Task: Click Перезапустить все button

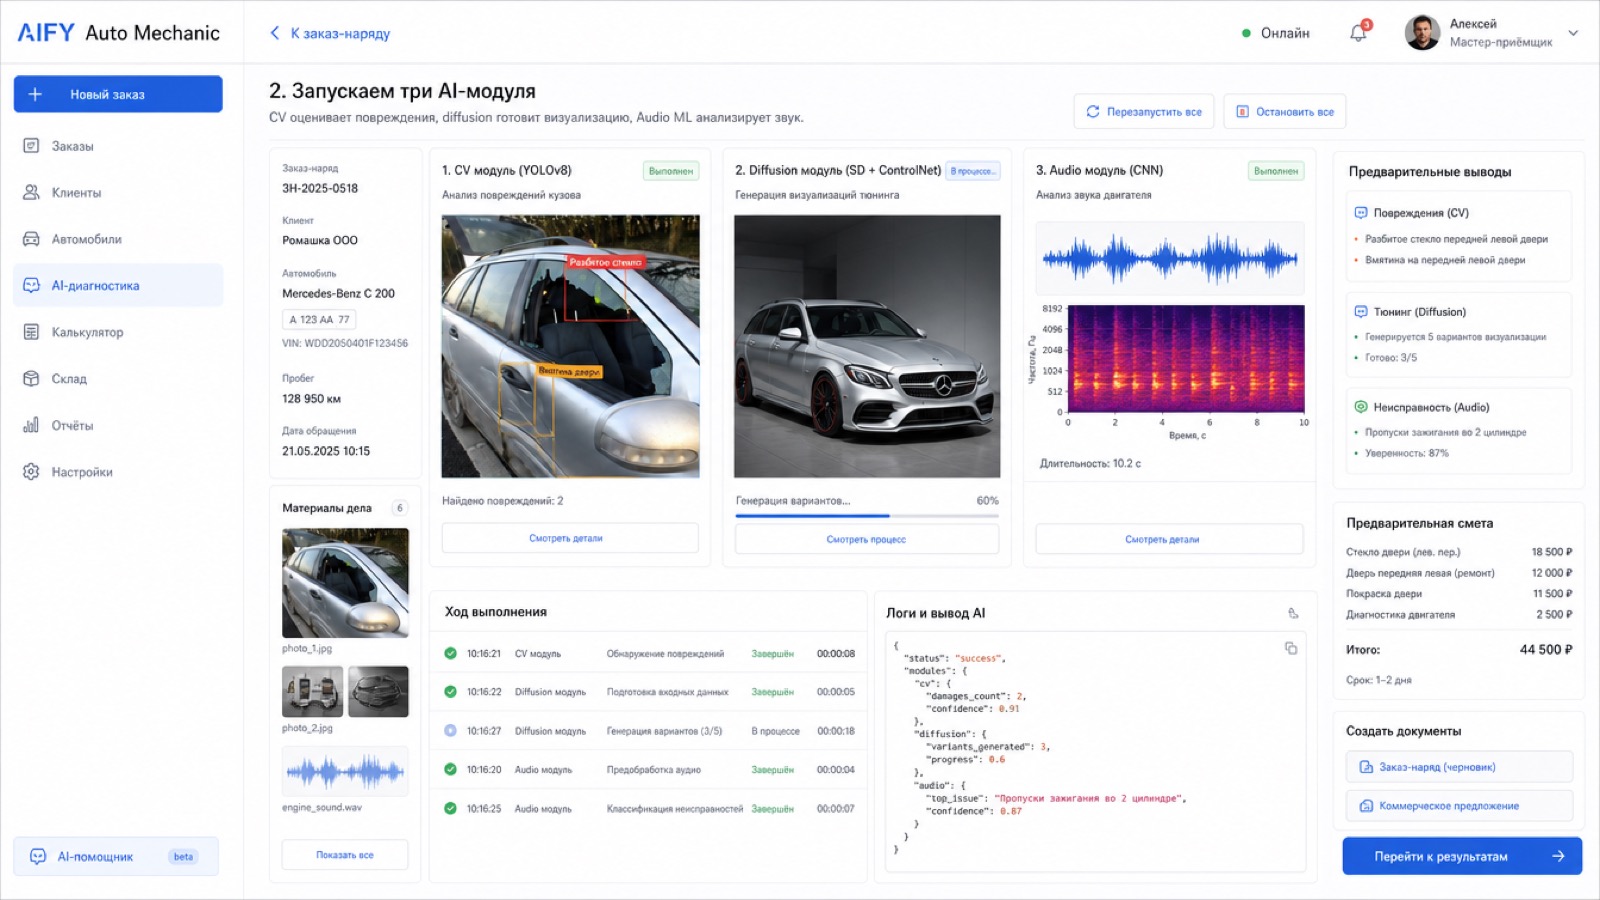Action: [1144, 112]
